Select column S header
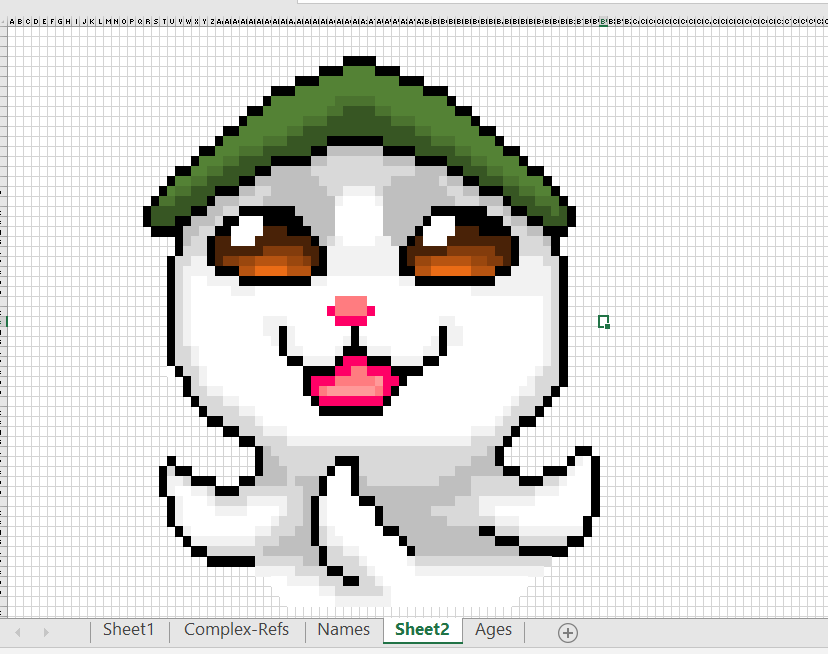Viewport: 828px width, 654px height. click(156, 22)
